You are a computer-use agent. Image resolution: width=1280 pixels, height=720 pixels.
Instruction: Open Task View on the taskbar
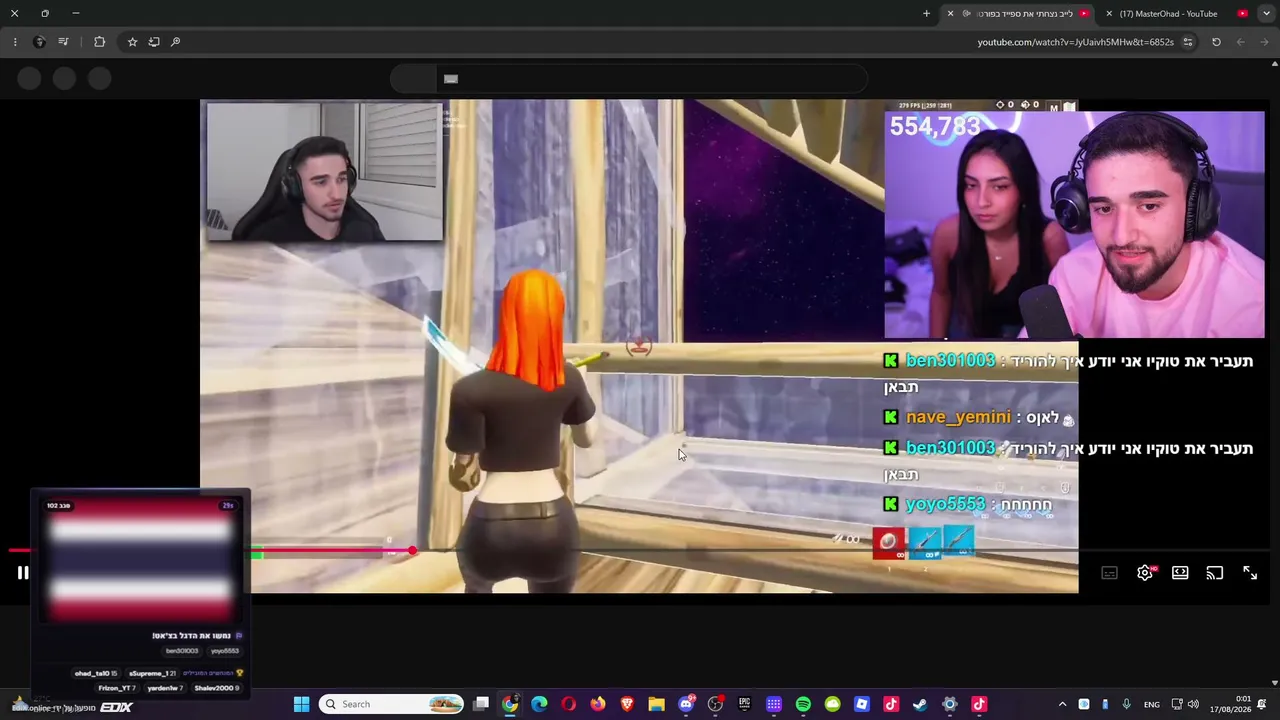pos(481,704)
